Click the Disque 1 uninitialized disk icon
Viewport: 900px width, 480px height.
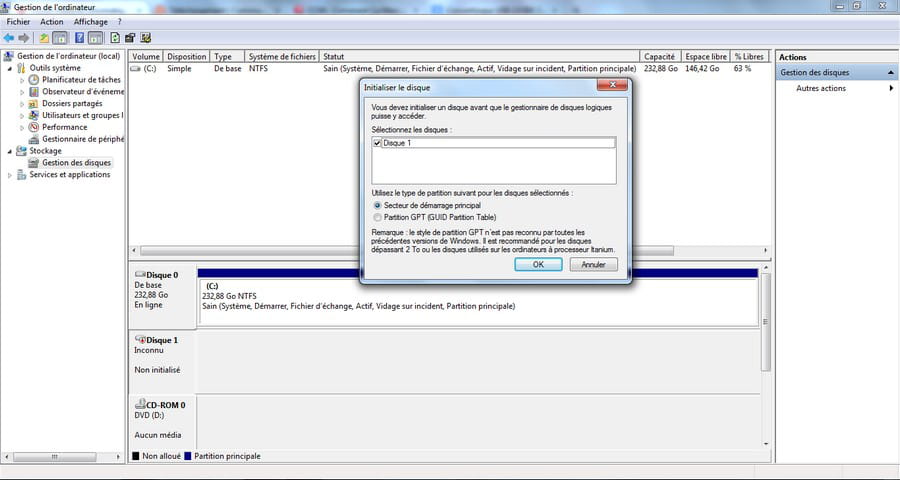[140, 339]
